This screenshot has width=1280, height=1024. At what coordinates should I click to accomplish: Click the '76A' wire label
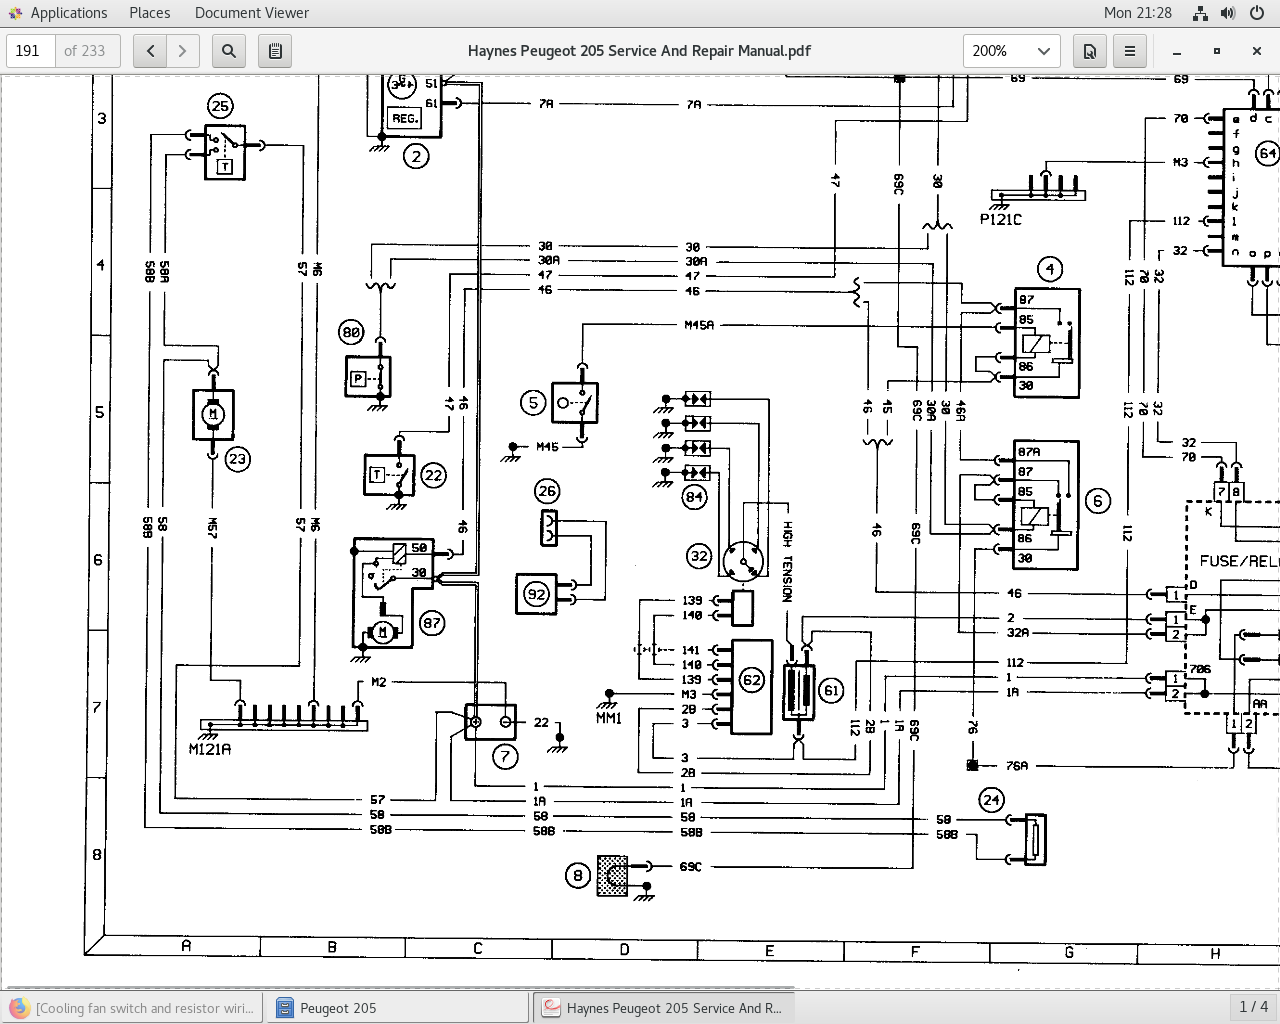(x=1016, y=766)
